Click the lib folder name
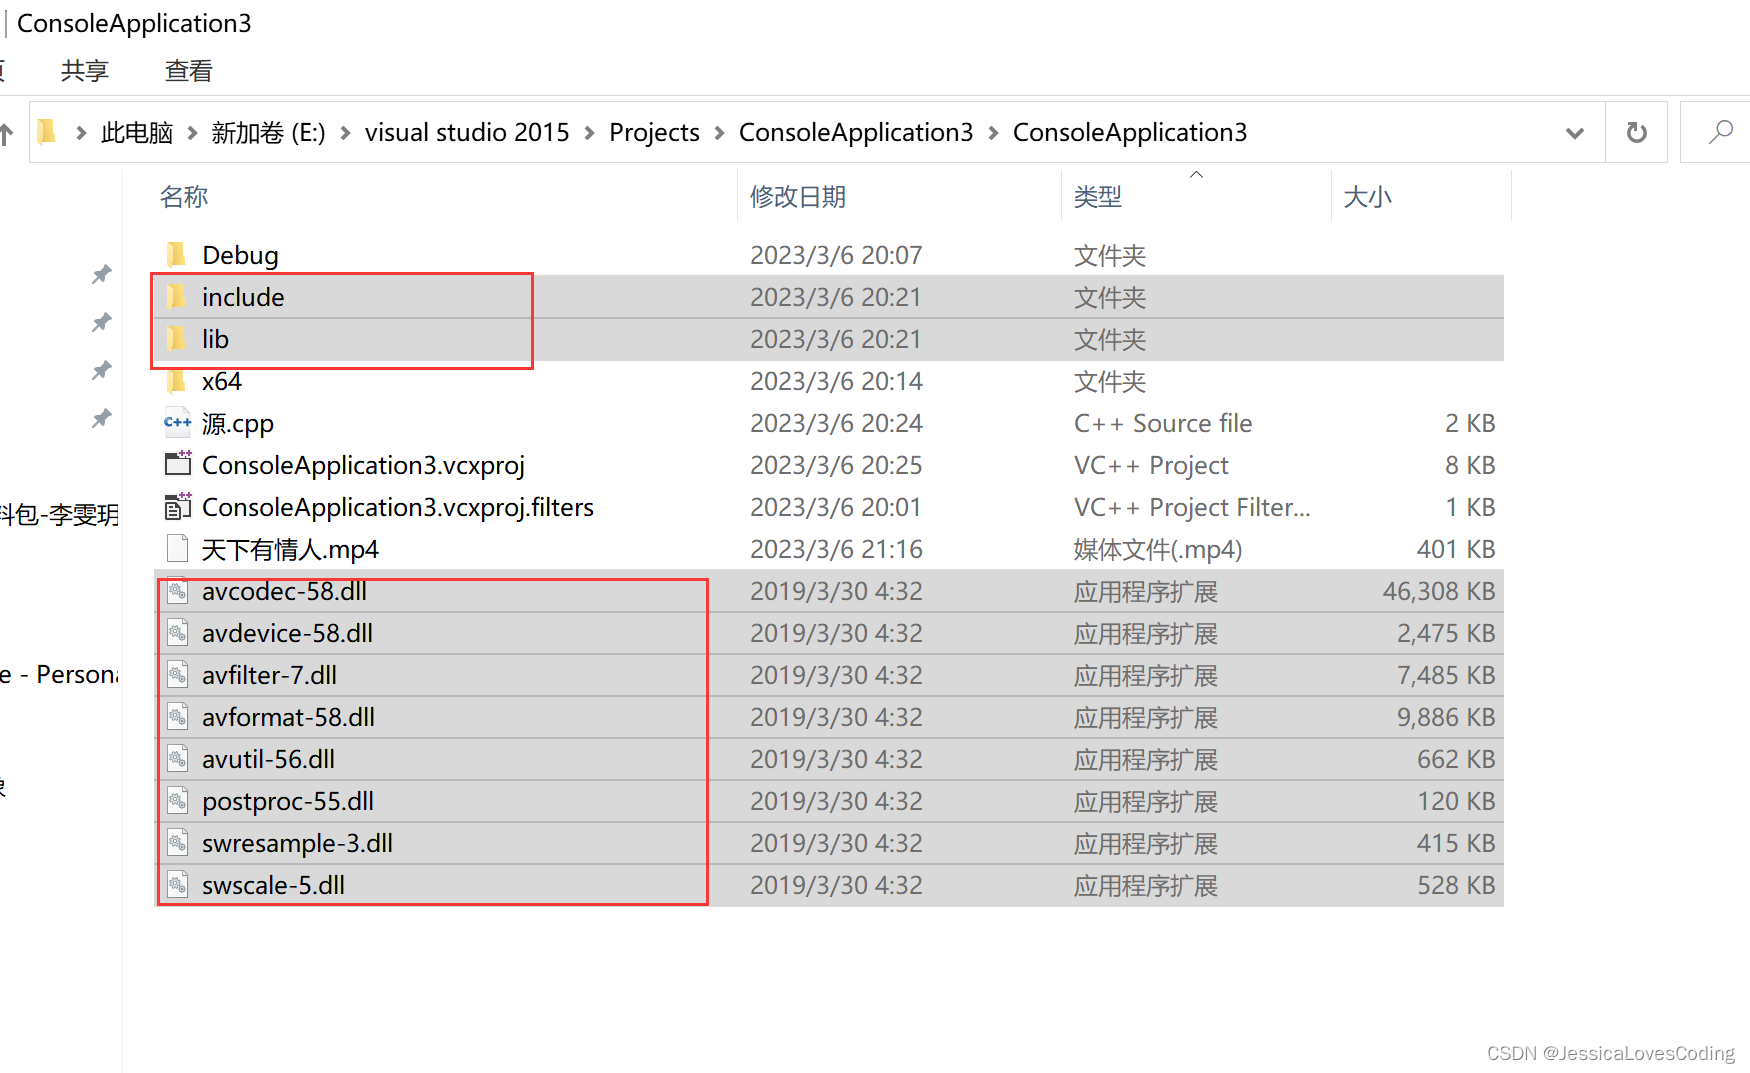Image resolution: width=1750 pixels, height=1073 pixels. point(215,339)
